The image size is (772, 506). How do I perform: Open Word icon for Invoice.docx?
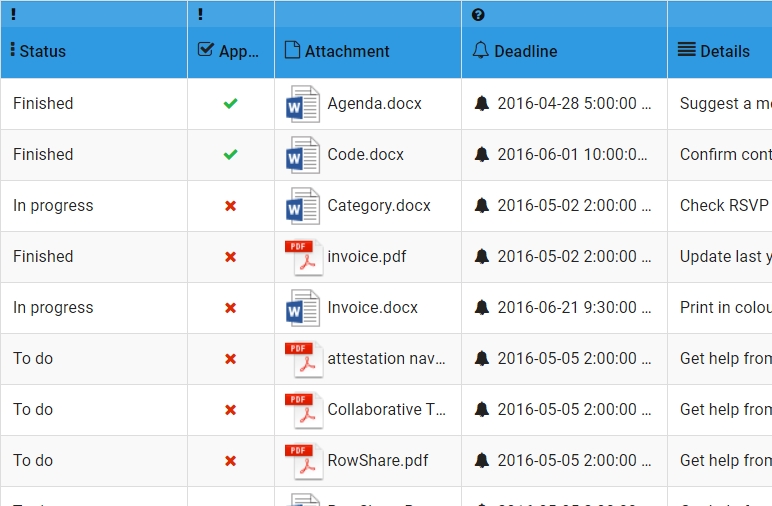(x=303, y=308)
